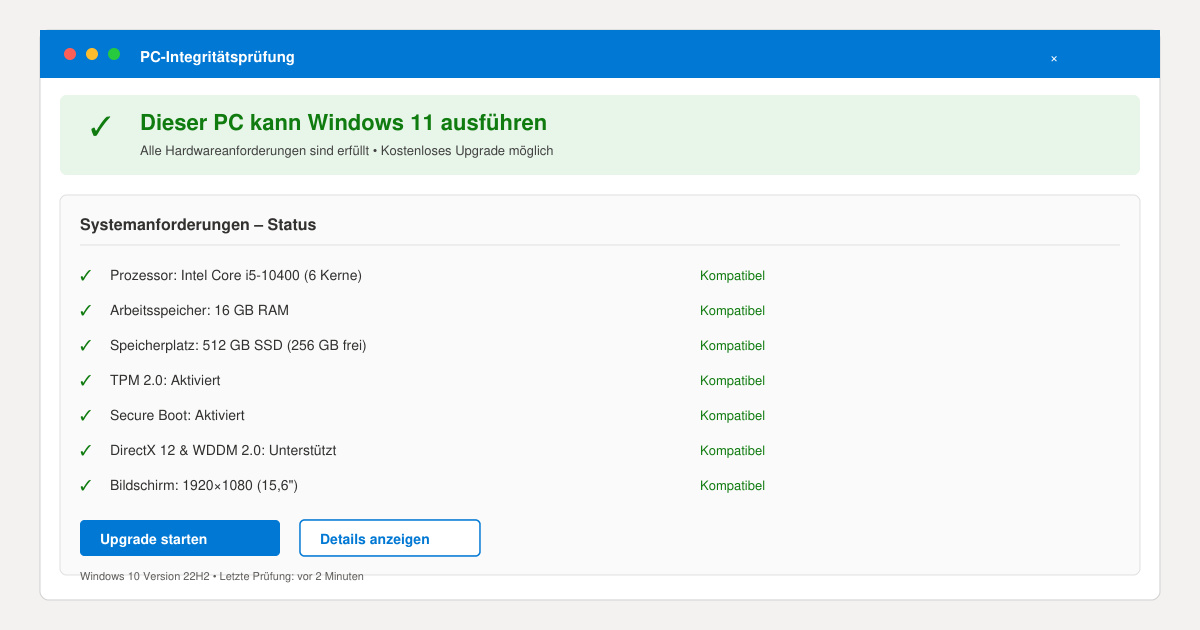Image resolution: width=1200 pixels, height=630 pixels.
Task: Select 'DirectX 12 & WDDM 2.0: Unterstützt' text
Action: pos(223,450)
